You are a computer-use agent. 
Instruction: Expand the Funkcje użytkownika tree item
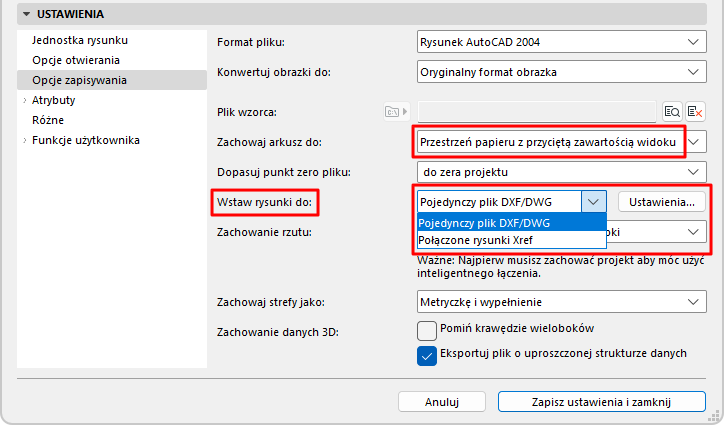click(x=24, y=140)
